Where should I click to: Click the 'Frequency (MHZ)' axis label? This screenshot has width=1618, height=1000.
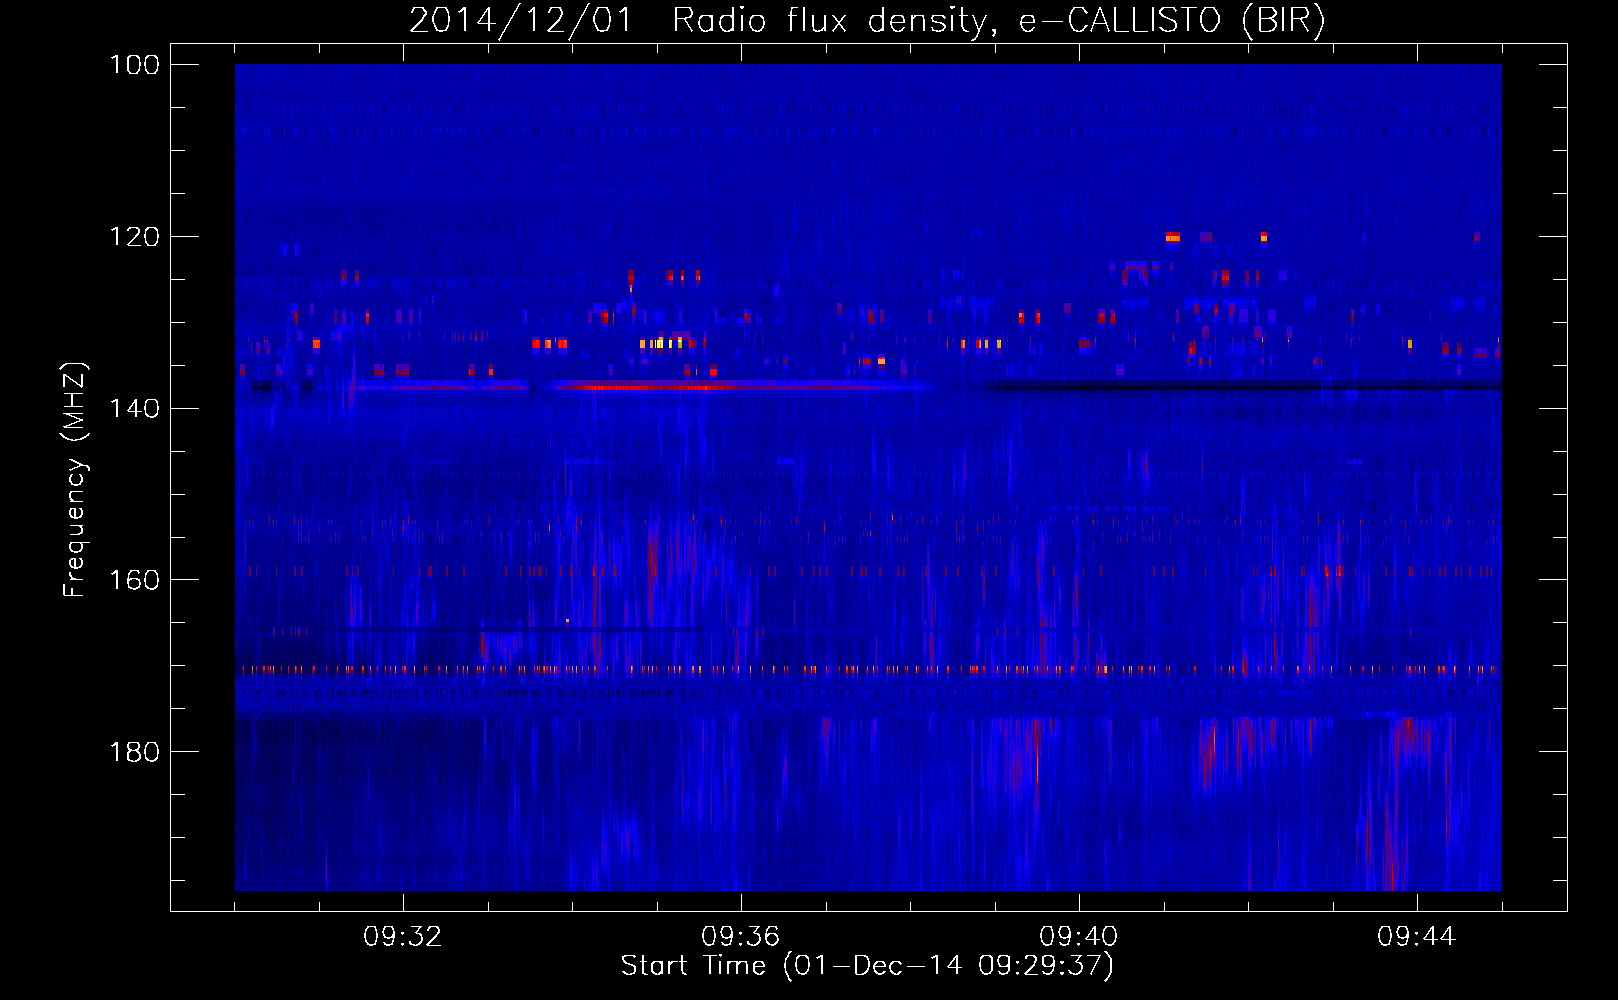point(75,479)
